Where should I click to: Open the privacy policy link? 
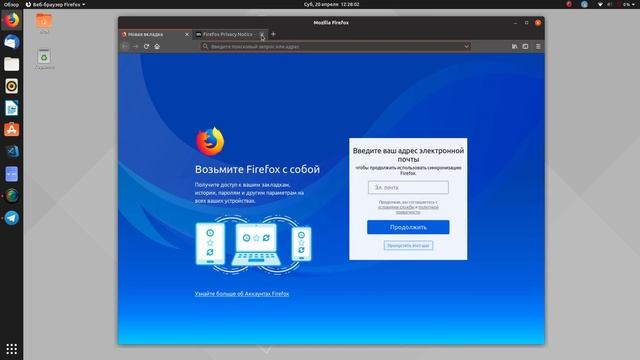click(x=418, y=210)
